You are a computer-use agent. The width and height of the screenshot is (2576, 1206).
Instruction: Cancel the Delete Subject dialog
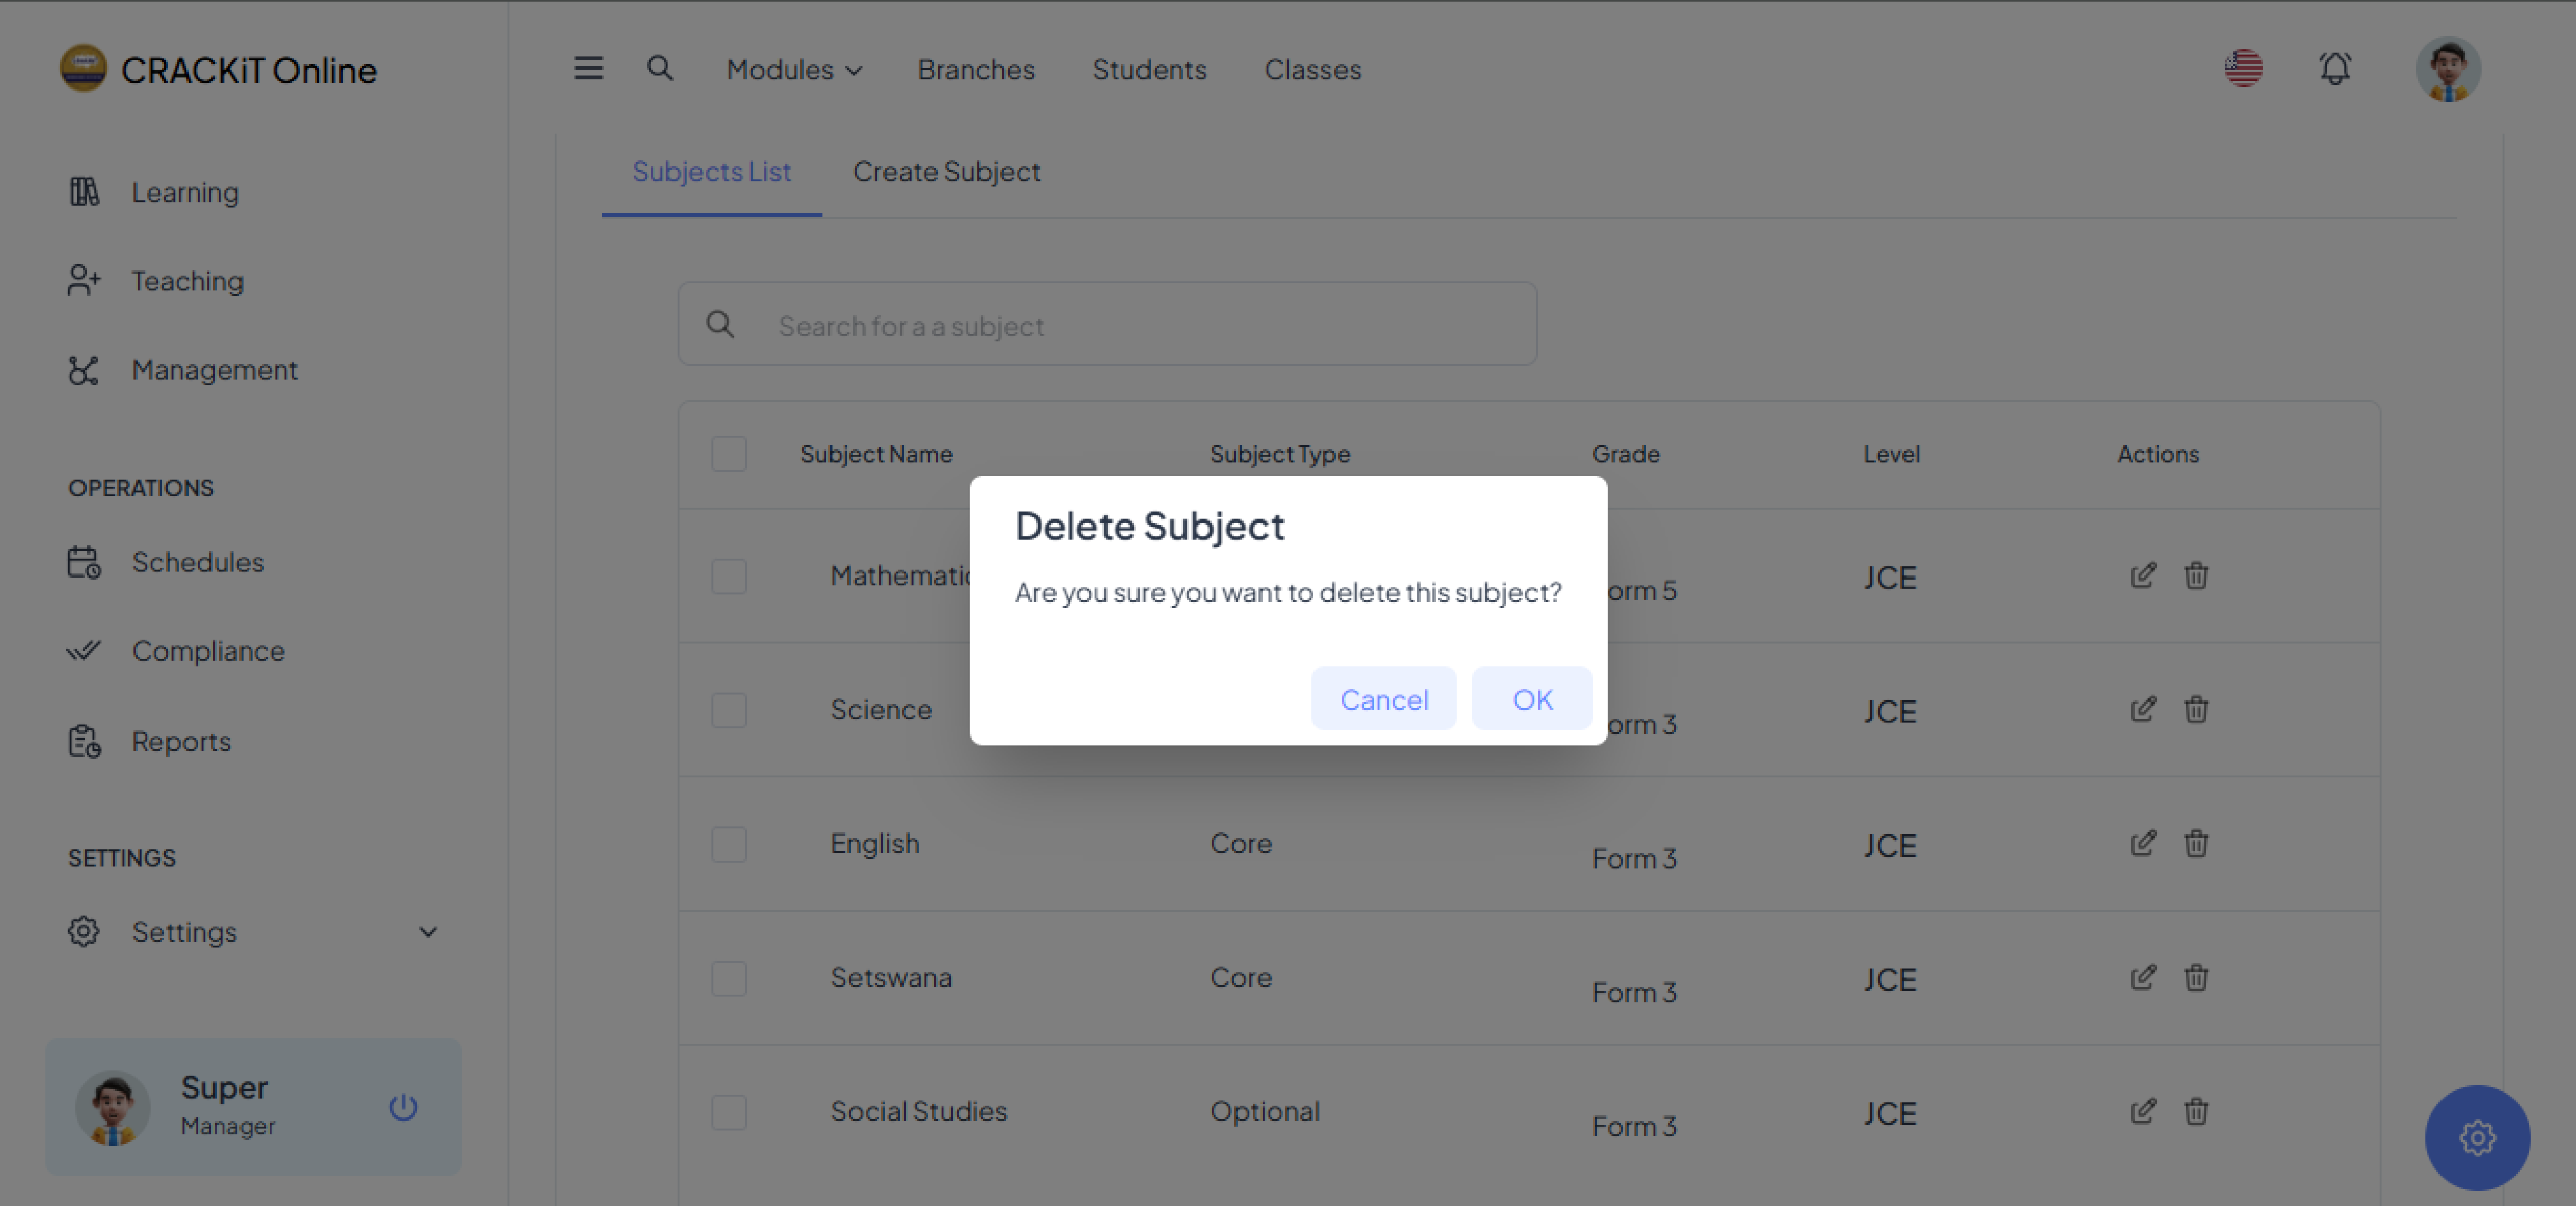(x=1383, y=699)
